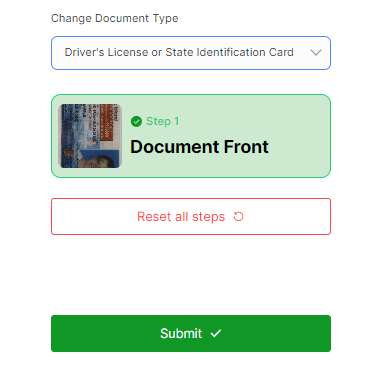369x368 pixels.
Task: Click the Submit text label
Action: coord(181,333)
